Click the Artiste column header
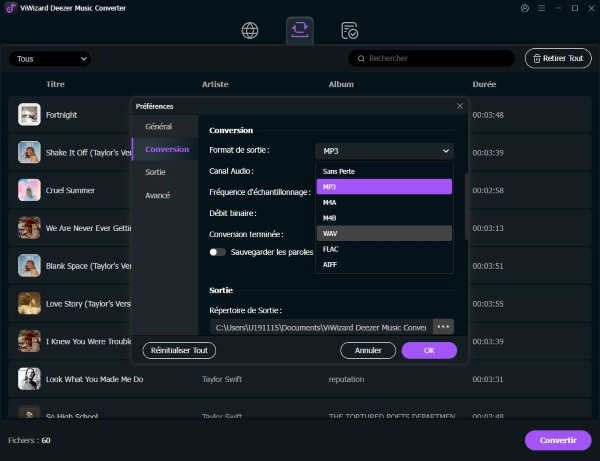This screenshot has height=461, width=600. click(x=215, y=84)
